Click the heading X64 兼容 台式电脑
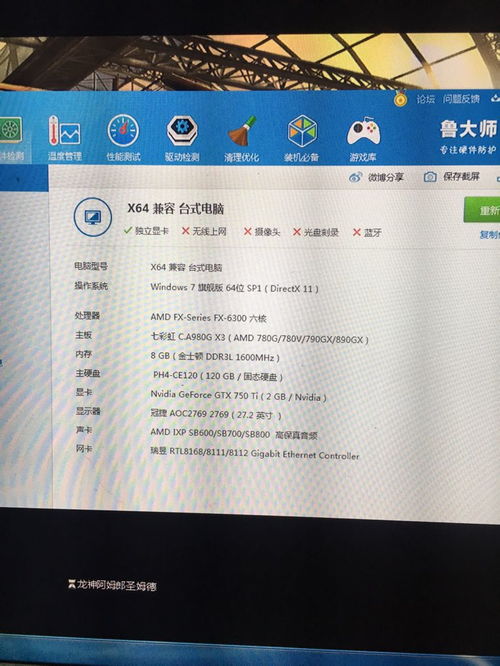The width and height of the screenshot is (500, 666). 175,209
